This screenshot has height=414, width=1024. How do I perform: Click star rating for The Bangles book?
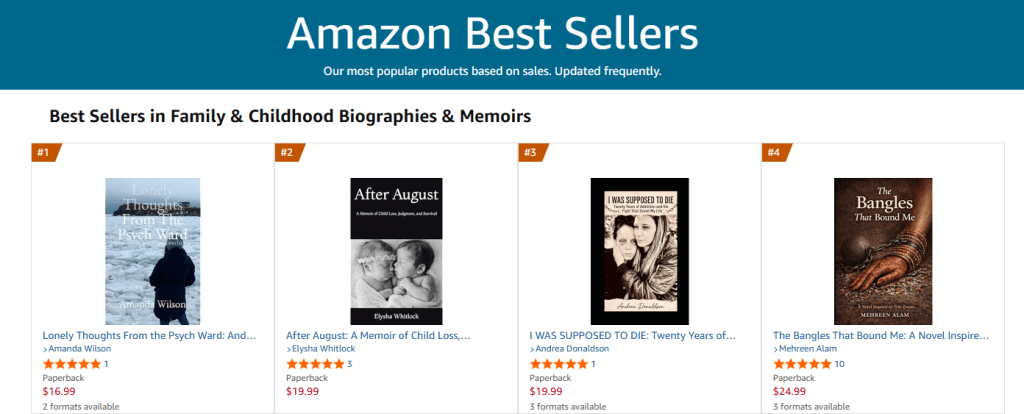pyautogui.click(x=802, y=363)
